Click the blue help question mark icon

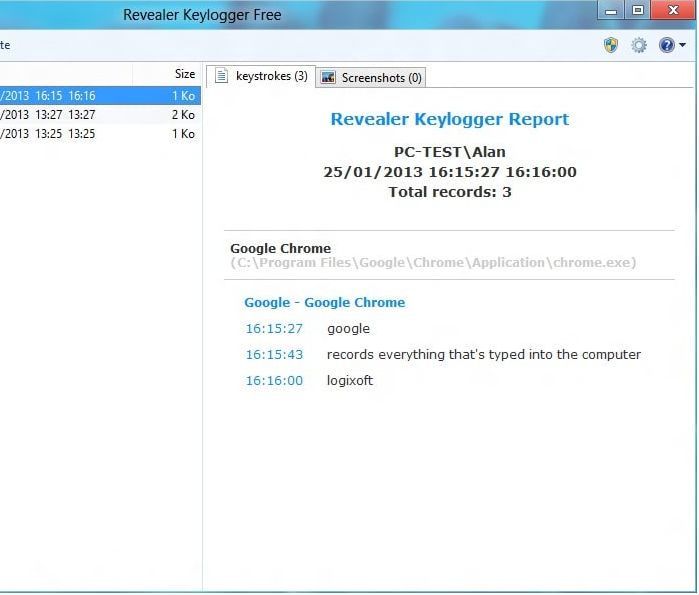[x=667, y=45]
